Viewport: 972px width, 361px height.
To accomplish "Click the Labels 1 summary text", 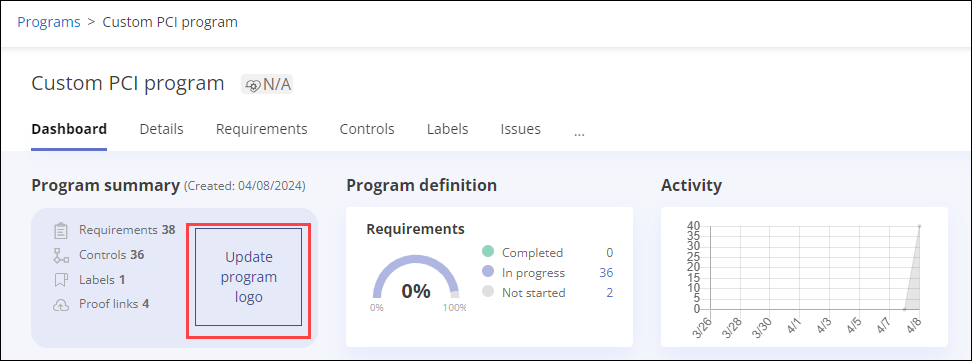I will point(102,280).
